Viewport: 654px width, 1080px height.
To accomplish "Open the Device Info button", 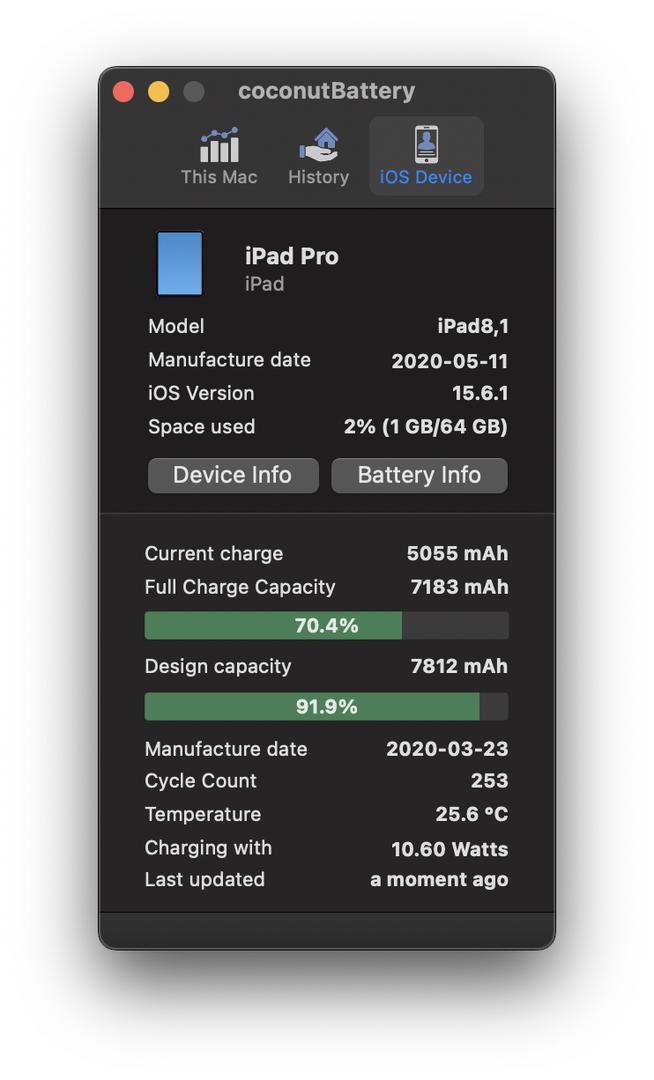I will click(x=233, y=475).
